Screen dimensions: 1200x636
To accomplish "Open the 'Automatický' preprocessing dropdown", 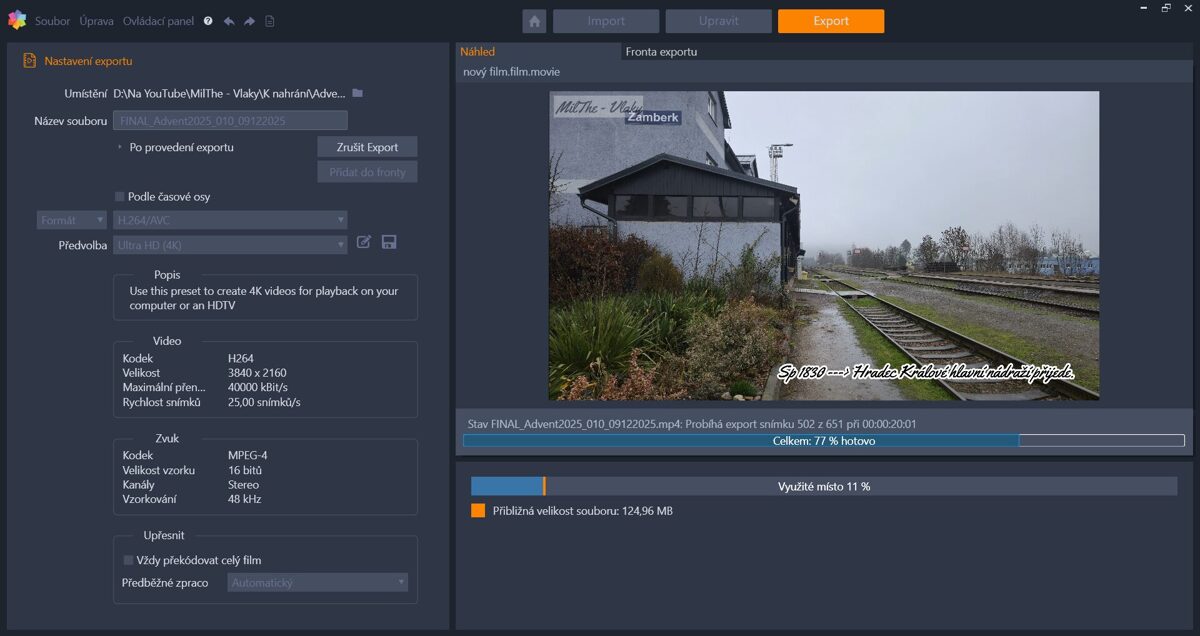I will tap(318, 582).
